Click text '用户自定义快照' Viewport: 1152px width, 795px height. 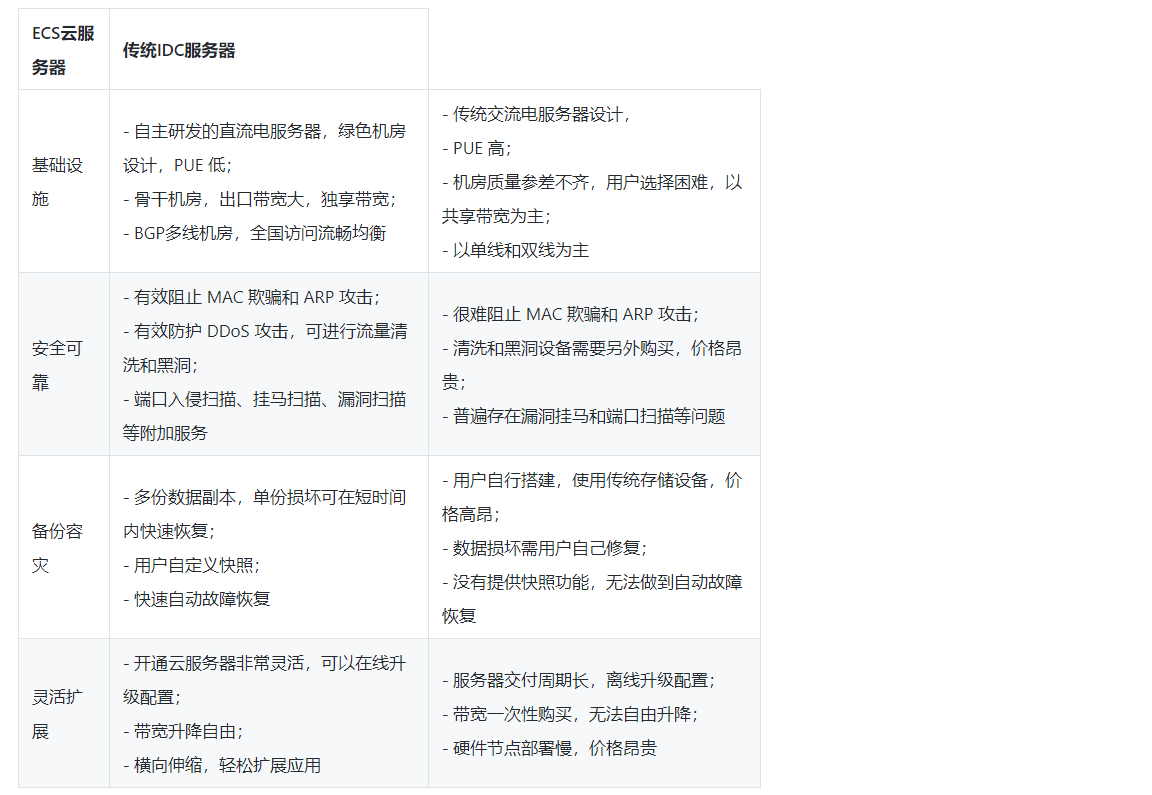click(x=193, y=565)
